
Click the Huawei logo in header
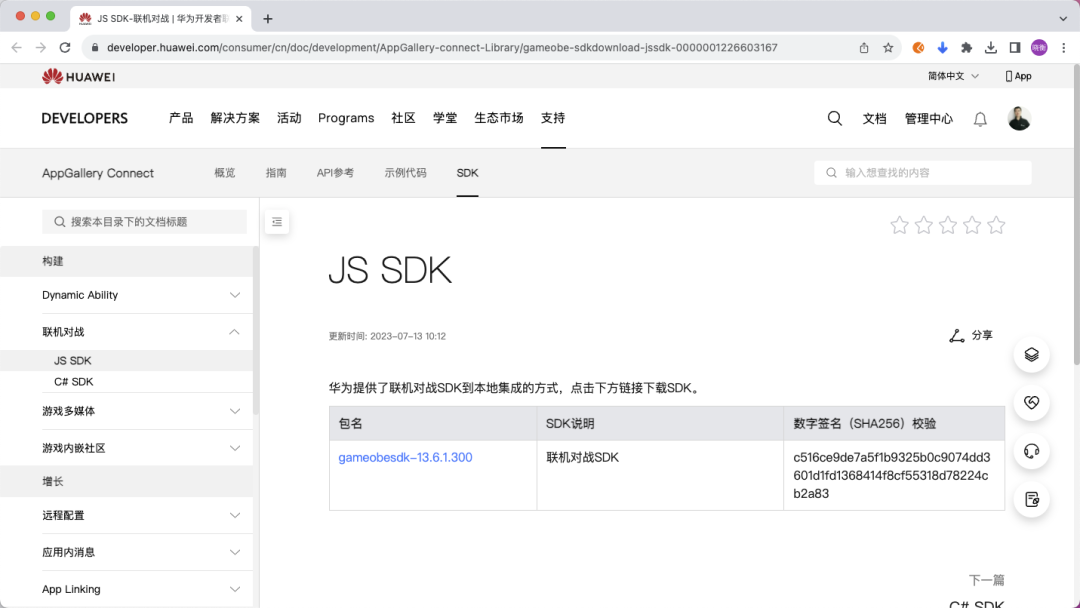pos(78,76)
